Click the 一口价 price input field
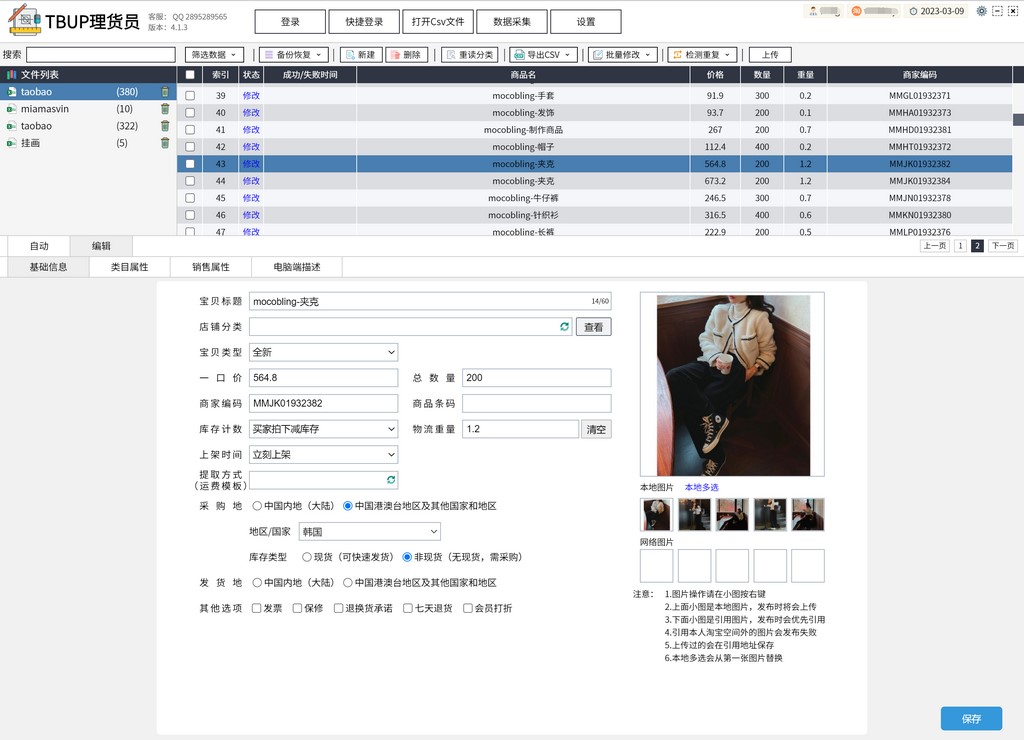This screenshot has height=740, width=1024. [323, 378]
